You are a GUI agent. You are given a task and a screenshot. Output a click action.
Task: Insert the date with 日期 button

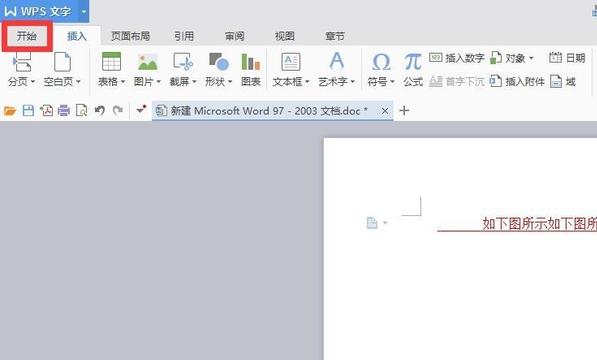pos(567,58)
